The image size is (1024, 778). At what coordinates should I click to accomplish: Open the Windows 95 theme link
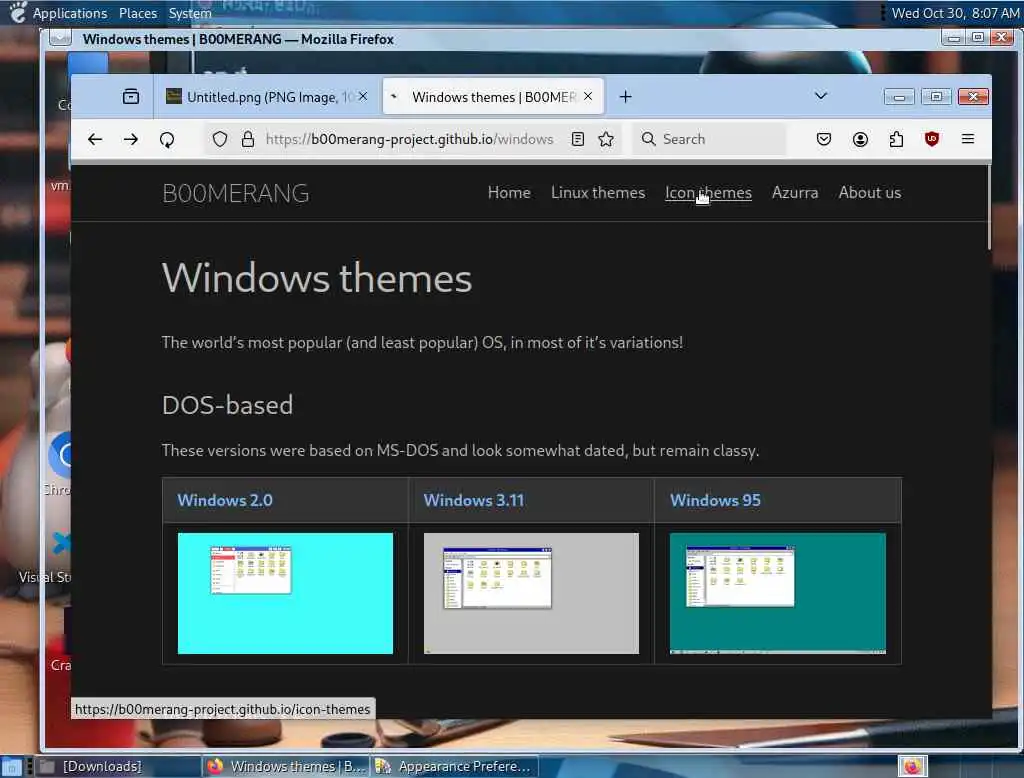point(715,500)
